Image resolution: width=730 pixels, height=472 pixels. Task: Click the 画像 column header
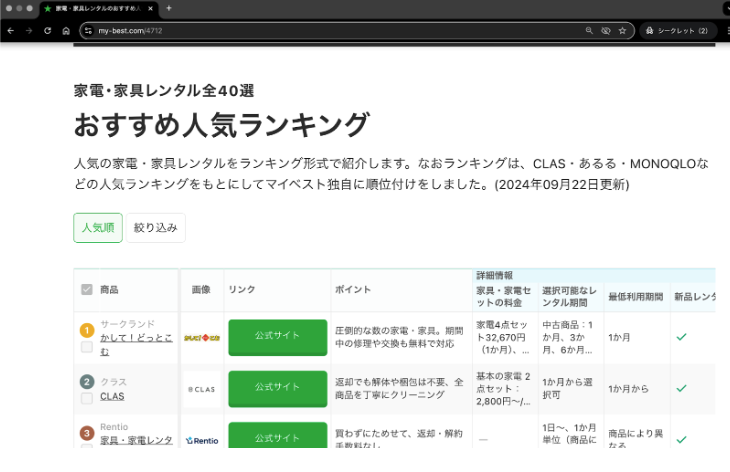click(x=201, y=290)
